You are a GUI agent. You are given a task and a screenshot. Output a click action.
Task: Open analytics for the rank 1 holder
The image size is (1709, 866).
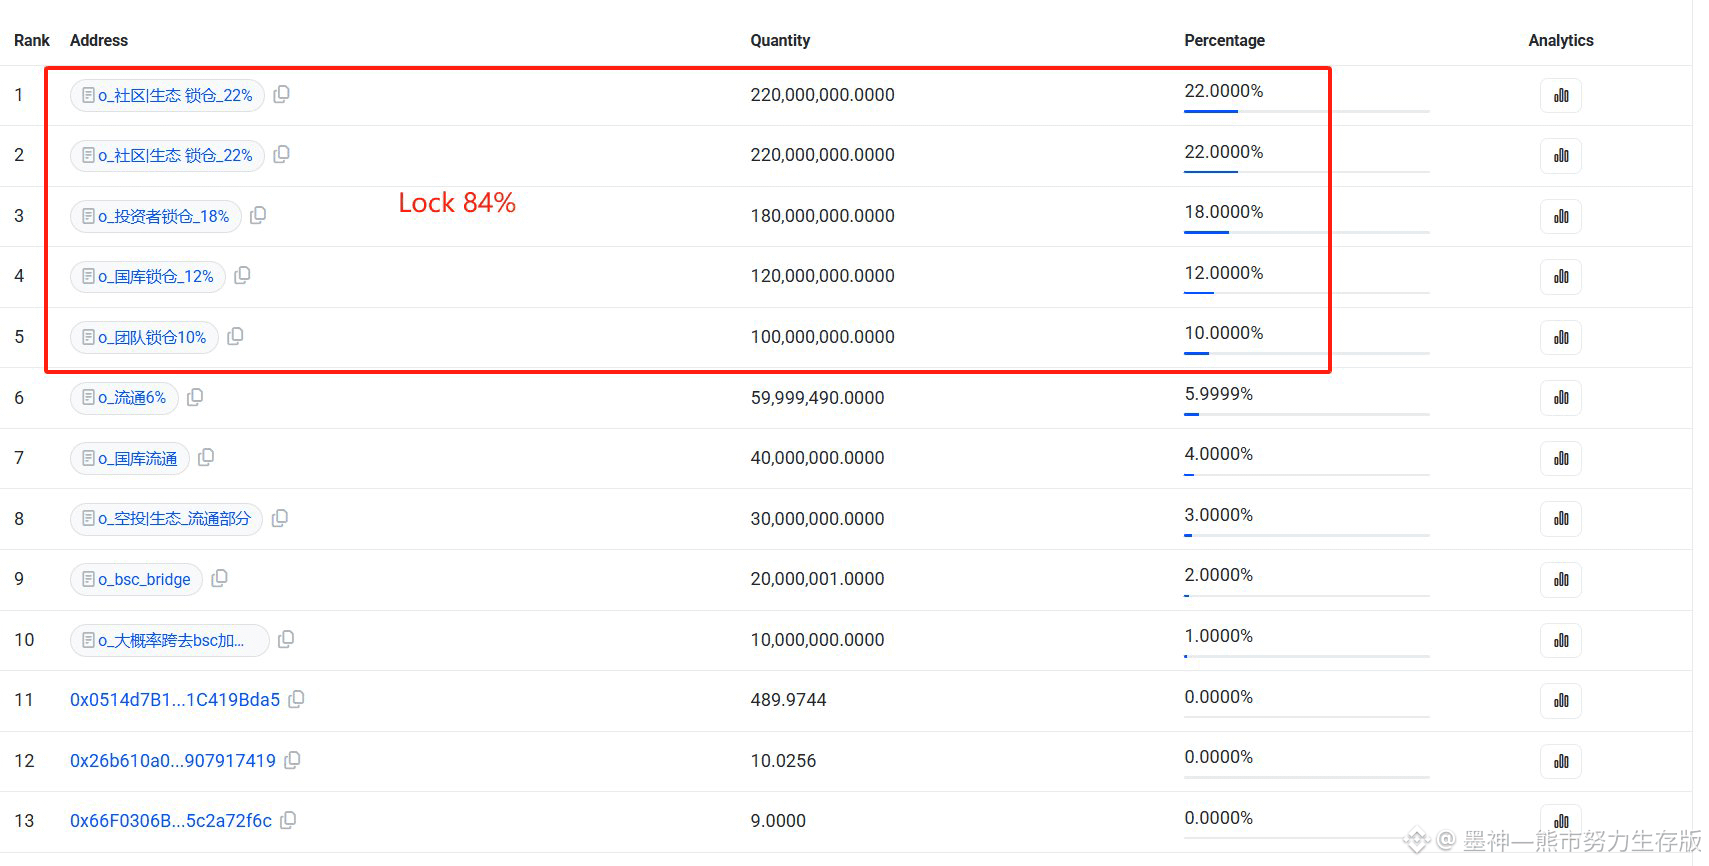coord(1561,95)
